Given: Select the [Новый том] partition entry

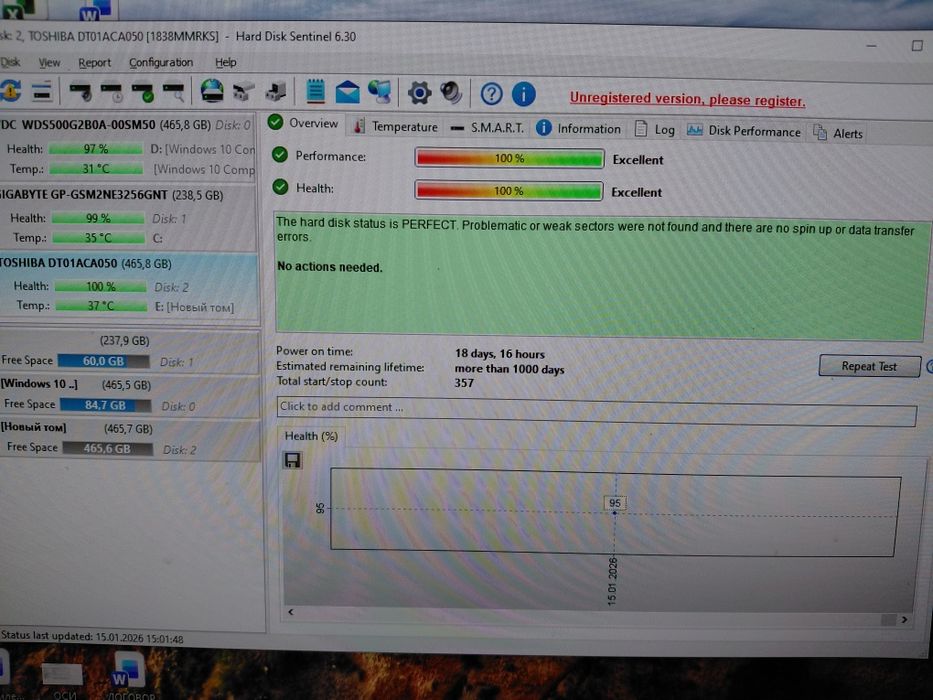Looking at the screenshot, I should (130, 439).
